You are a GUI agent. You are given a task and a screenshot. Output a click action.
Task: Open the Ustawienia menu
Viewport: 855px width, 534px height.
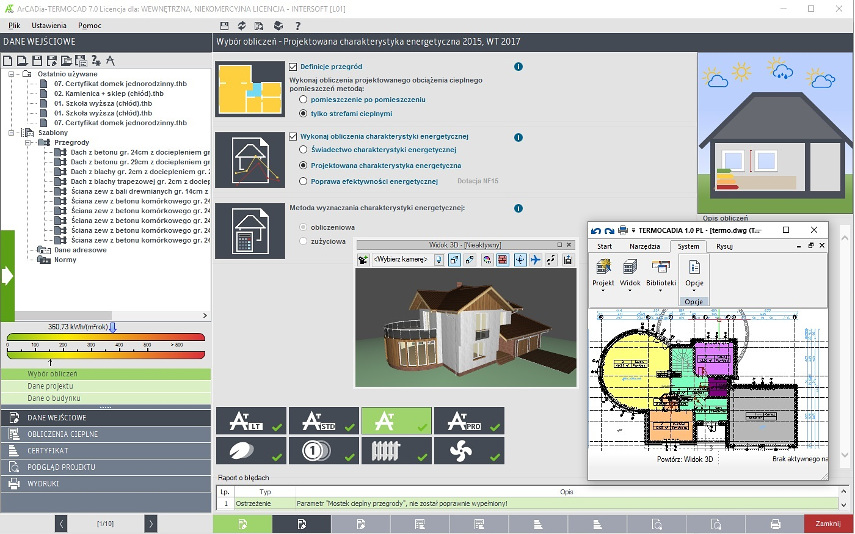pos(49,26)
